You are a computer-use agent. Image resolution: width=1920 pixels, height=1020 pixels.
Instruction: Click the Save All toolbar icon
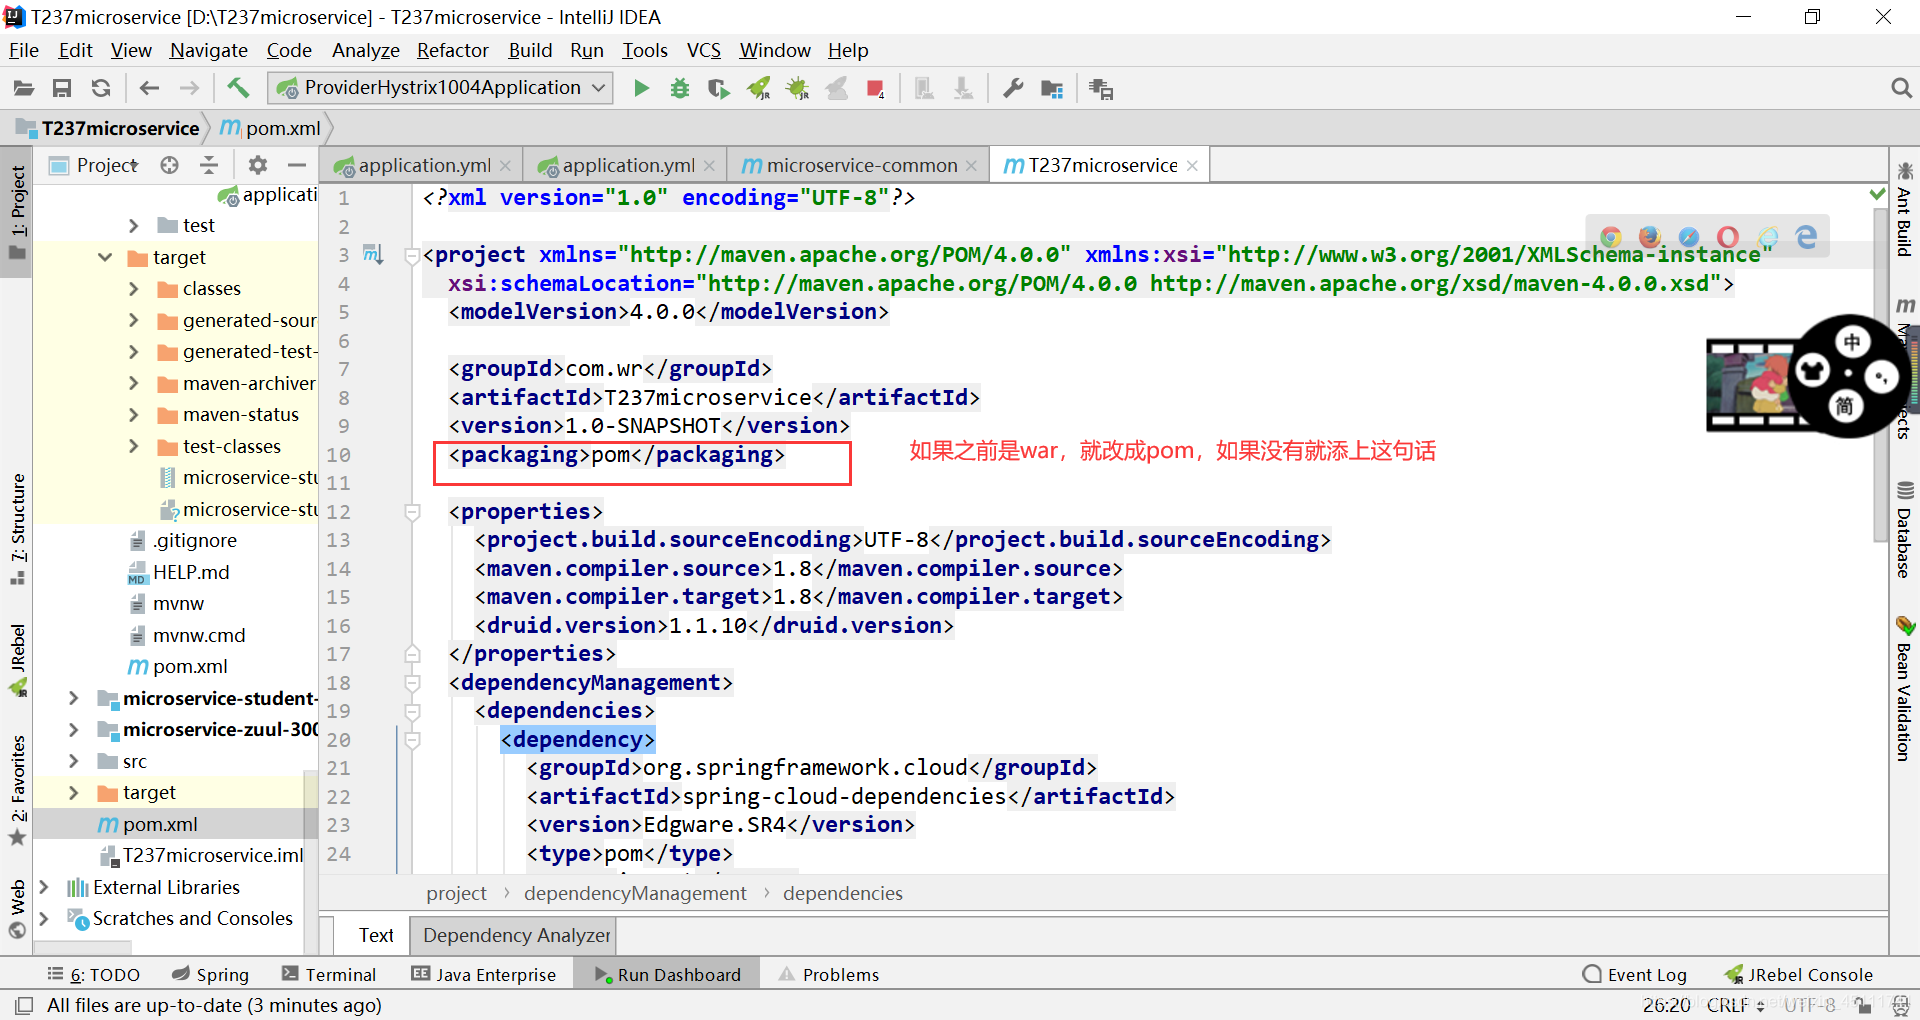(x=62, y=89)
